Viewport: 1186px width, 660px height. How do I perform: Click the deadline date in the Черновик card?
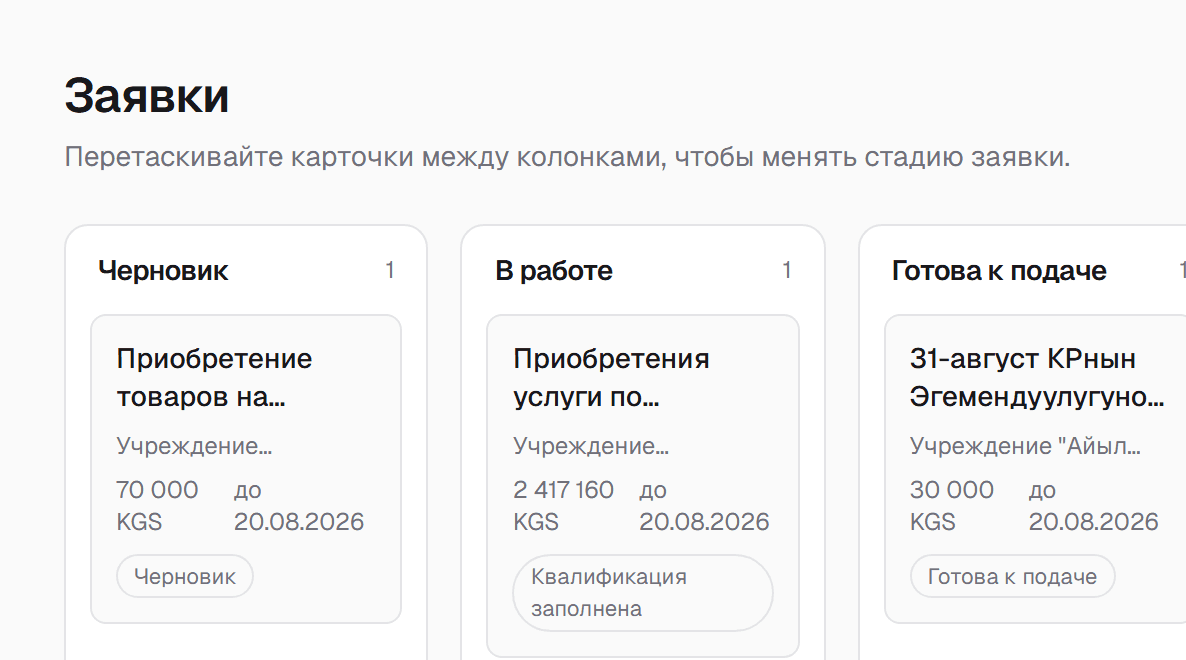point(299,506)
